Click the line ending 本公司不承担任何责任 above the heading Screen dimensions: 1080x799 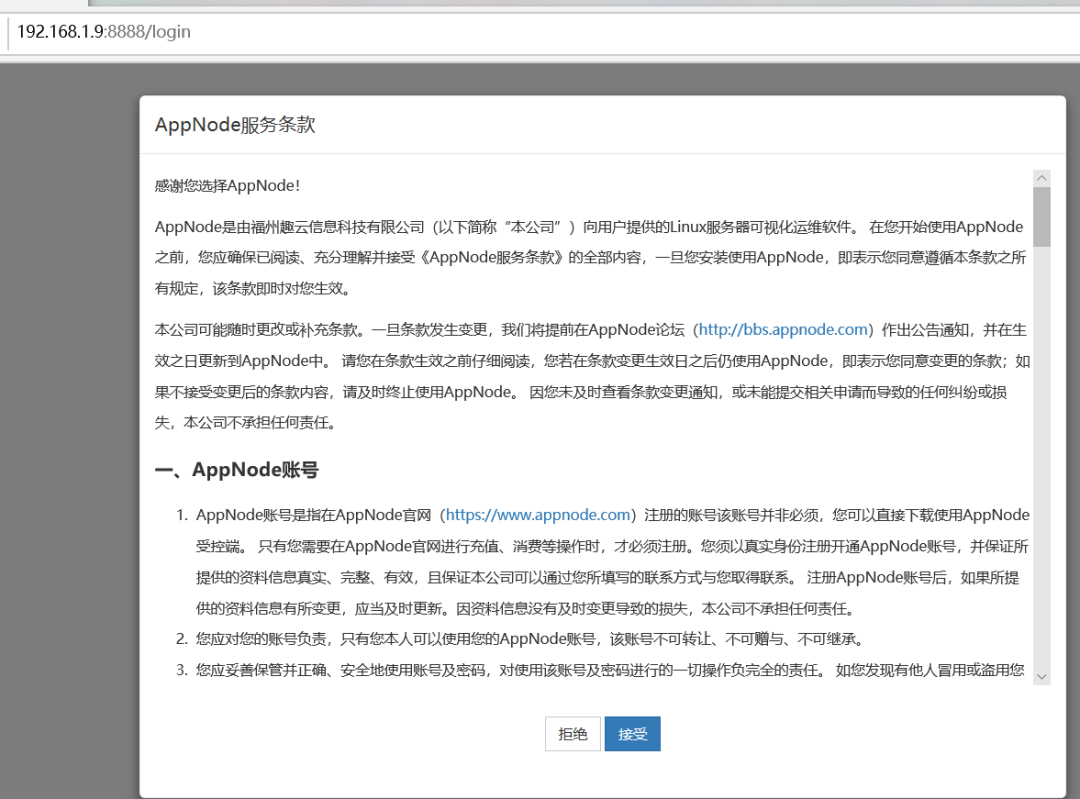click(x=245, y=422)
